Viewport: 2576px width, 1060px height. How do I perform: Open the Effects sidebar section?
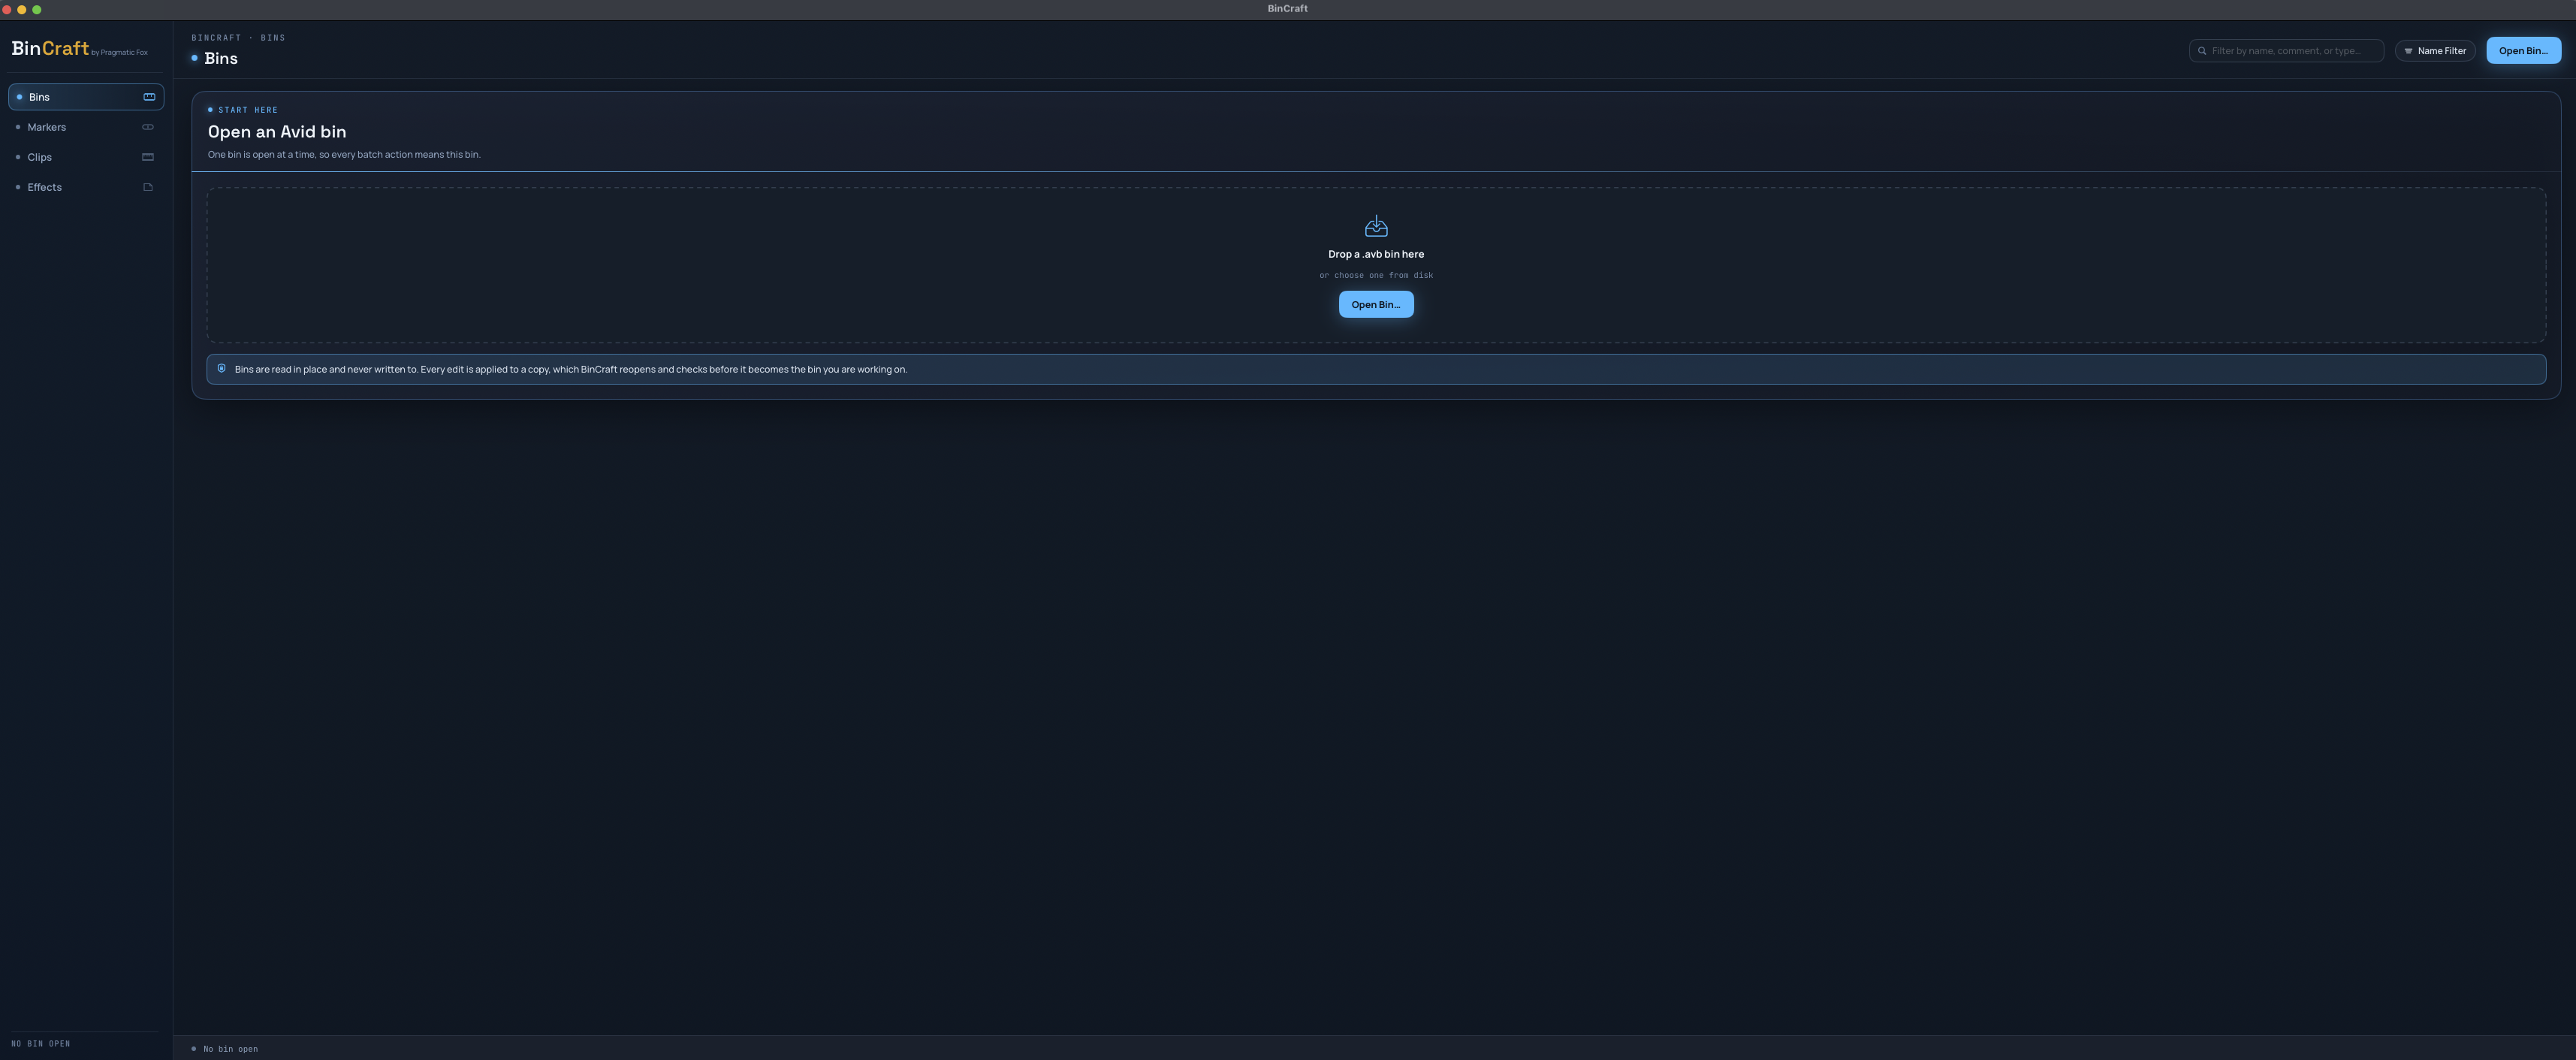coord(86,187)
